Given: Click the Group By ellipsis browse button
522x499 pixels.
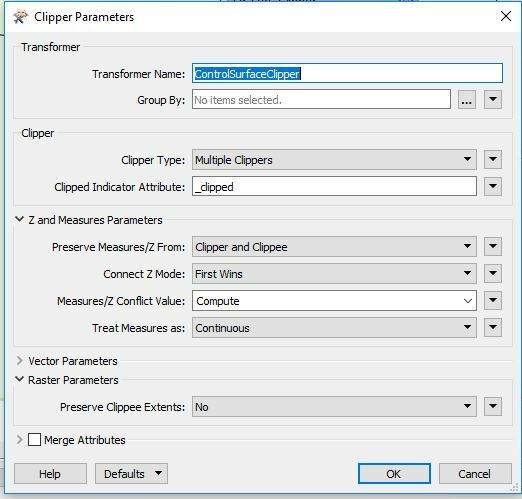Looking at the screenshot, I should point(466,99).
